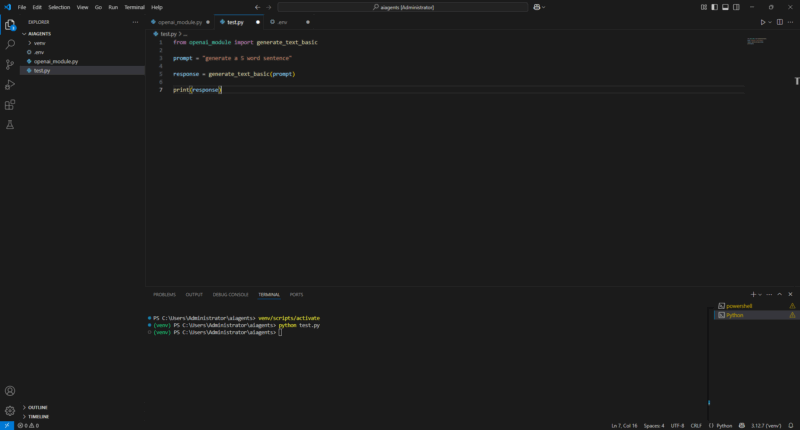
Task: Click the remote window indicator in status bar
Action: [x=7, y=425]
